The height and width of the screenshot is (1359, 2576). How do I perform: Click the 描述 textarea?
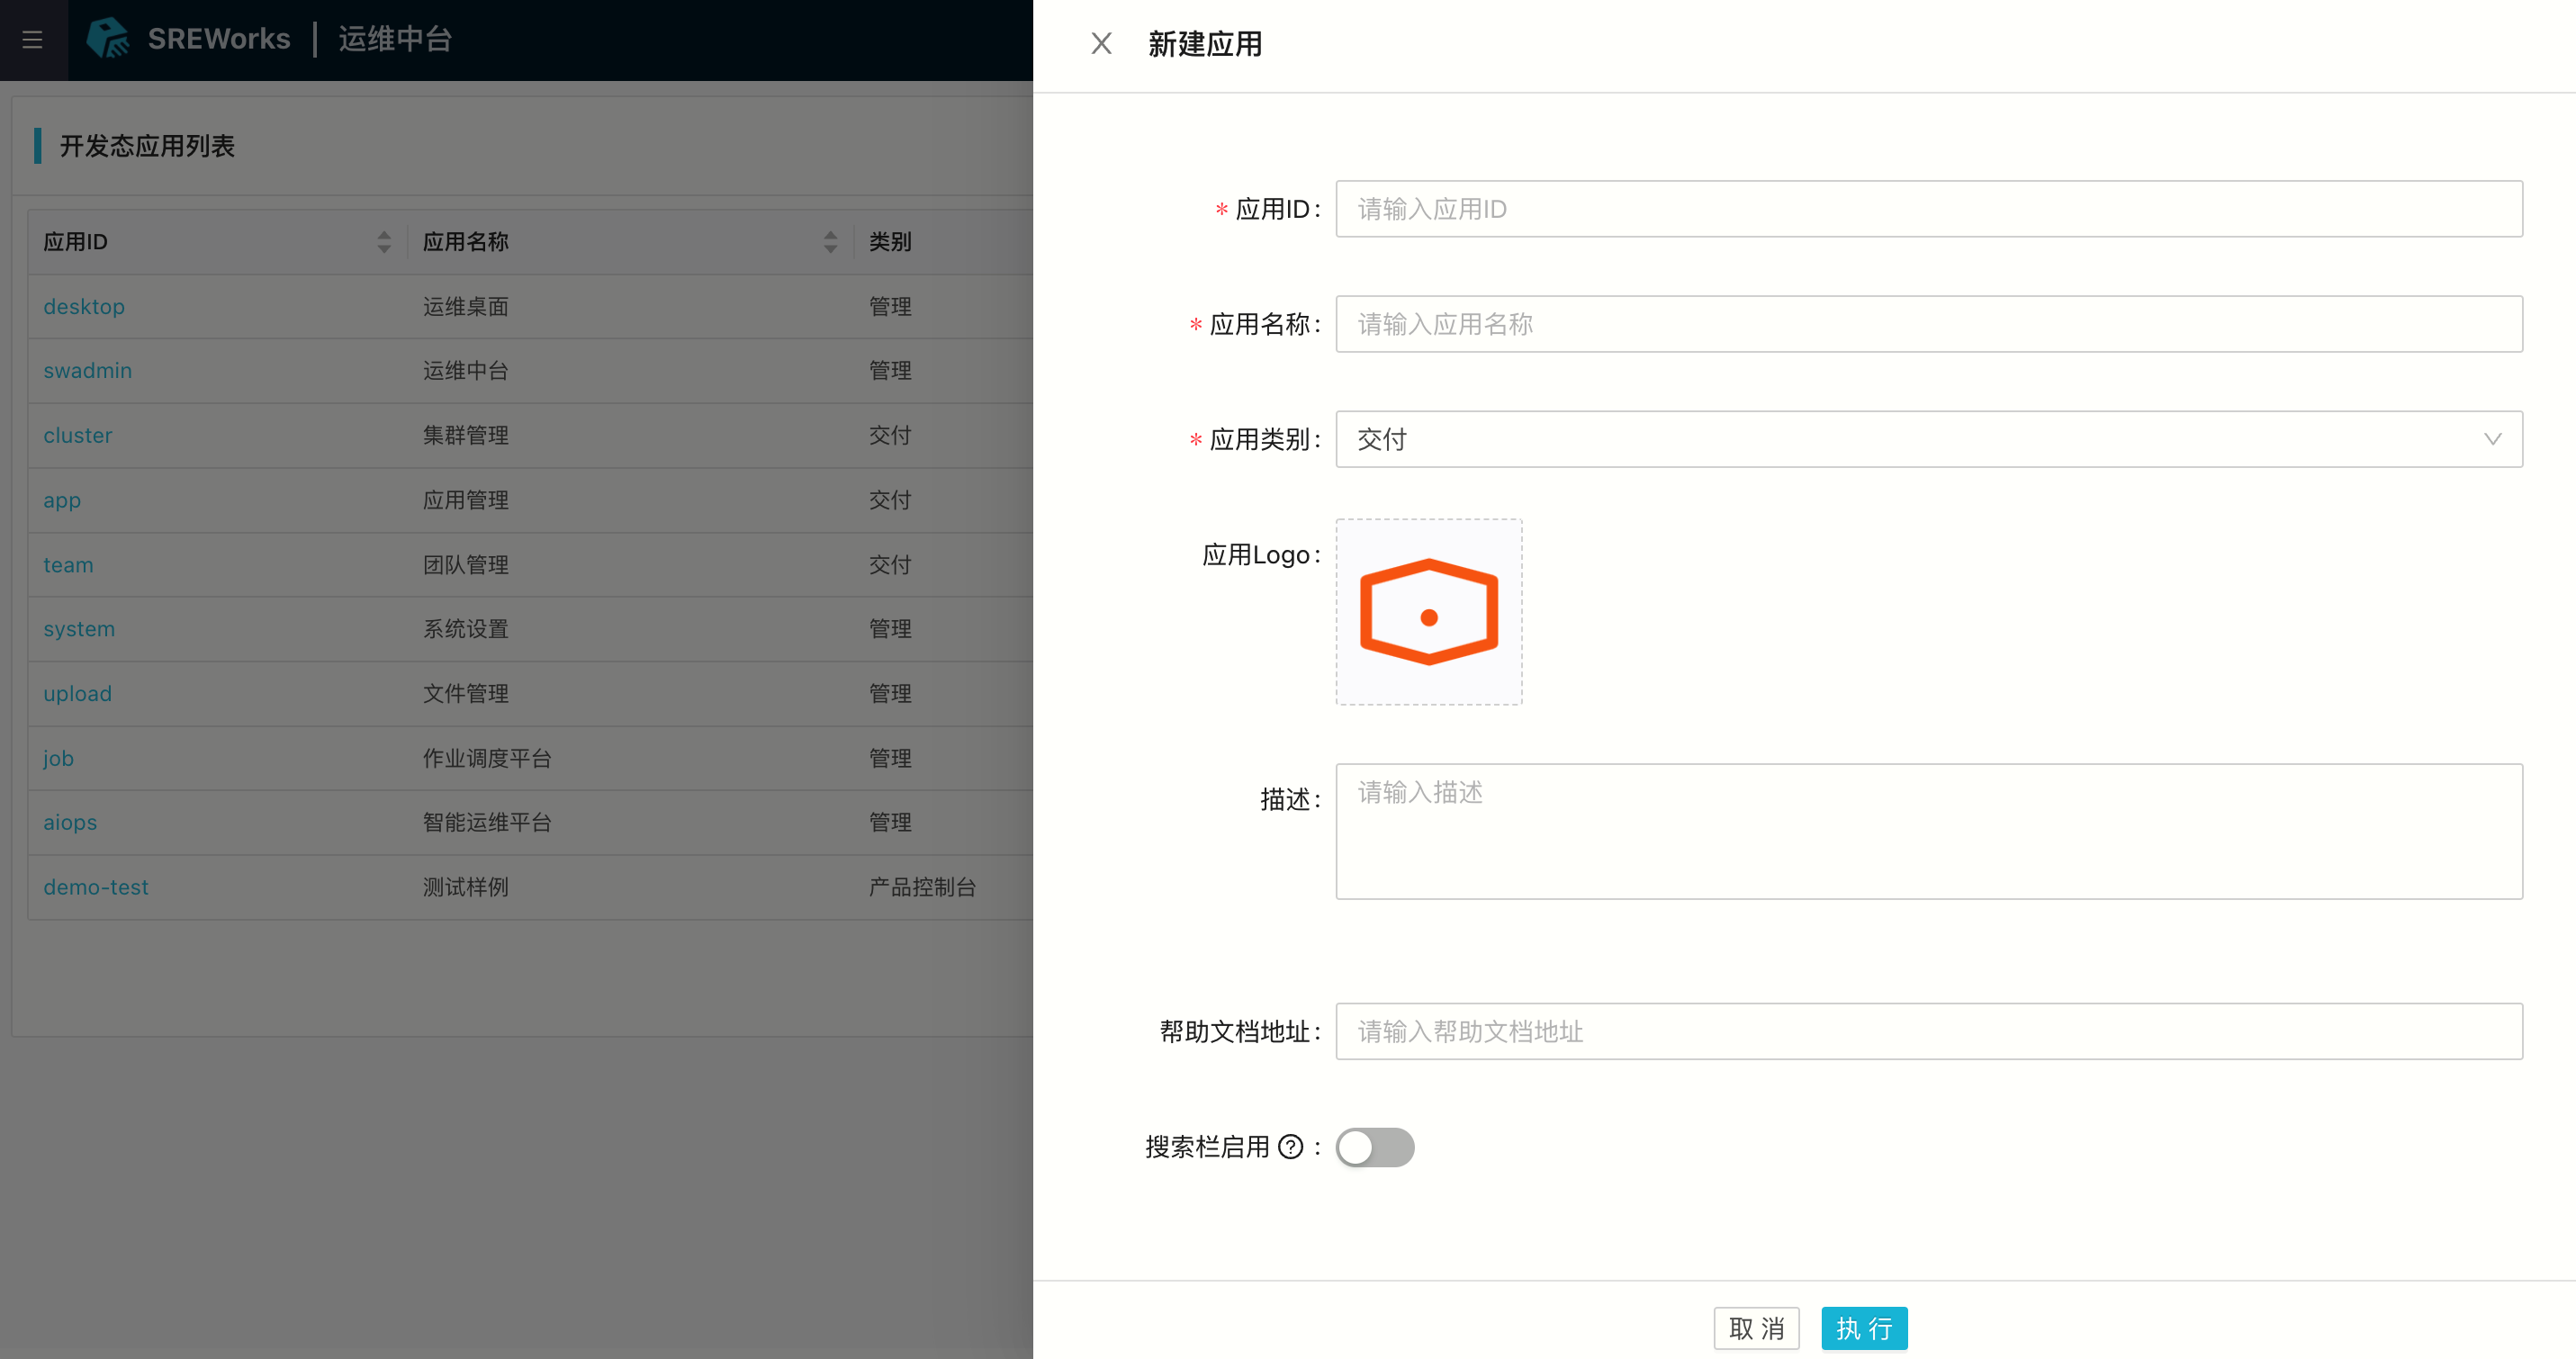(x=1928, y=831)
